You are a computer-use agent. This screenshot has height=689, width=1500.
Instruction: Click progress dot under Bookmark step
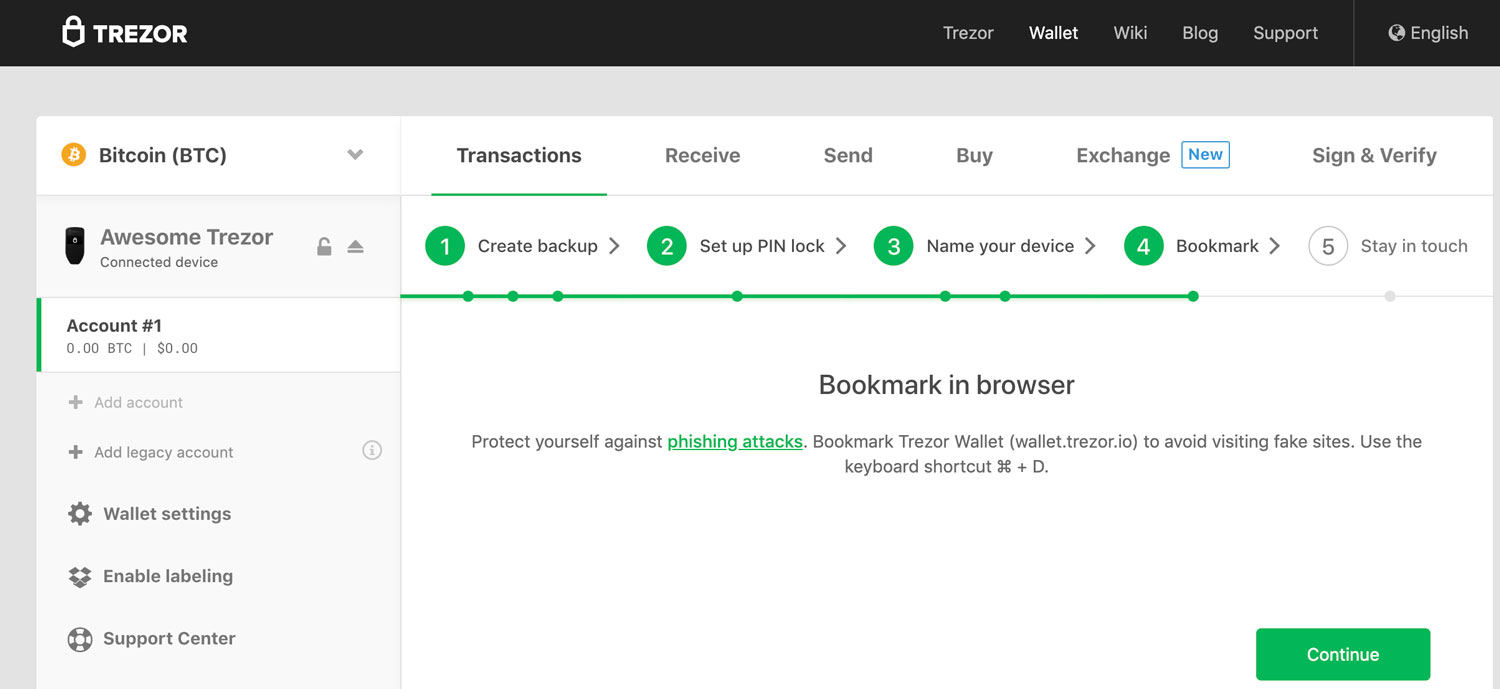pos(1193,296)
